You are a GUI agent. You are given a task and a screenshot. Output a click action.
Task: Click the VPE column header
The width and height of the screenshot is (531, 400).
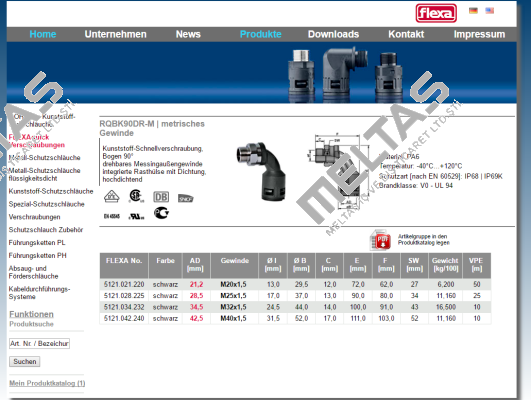tap(477, 265)
